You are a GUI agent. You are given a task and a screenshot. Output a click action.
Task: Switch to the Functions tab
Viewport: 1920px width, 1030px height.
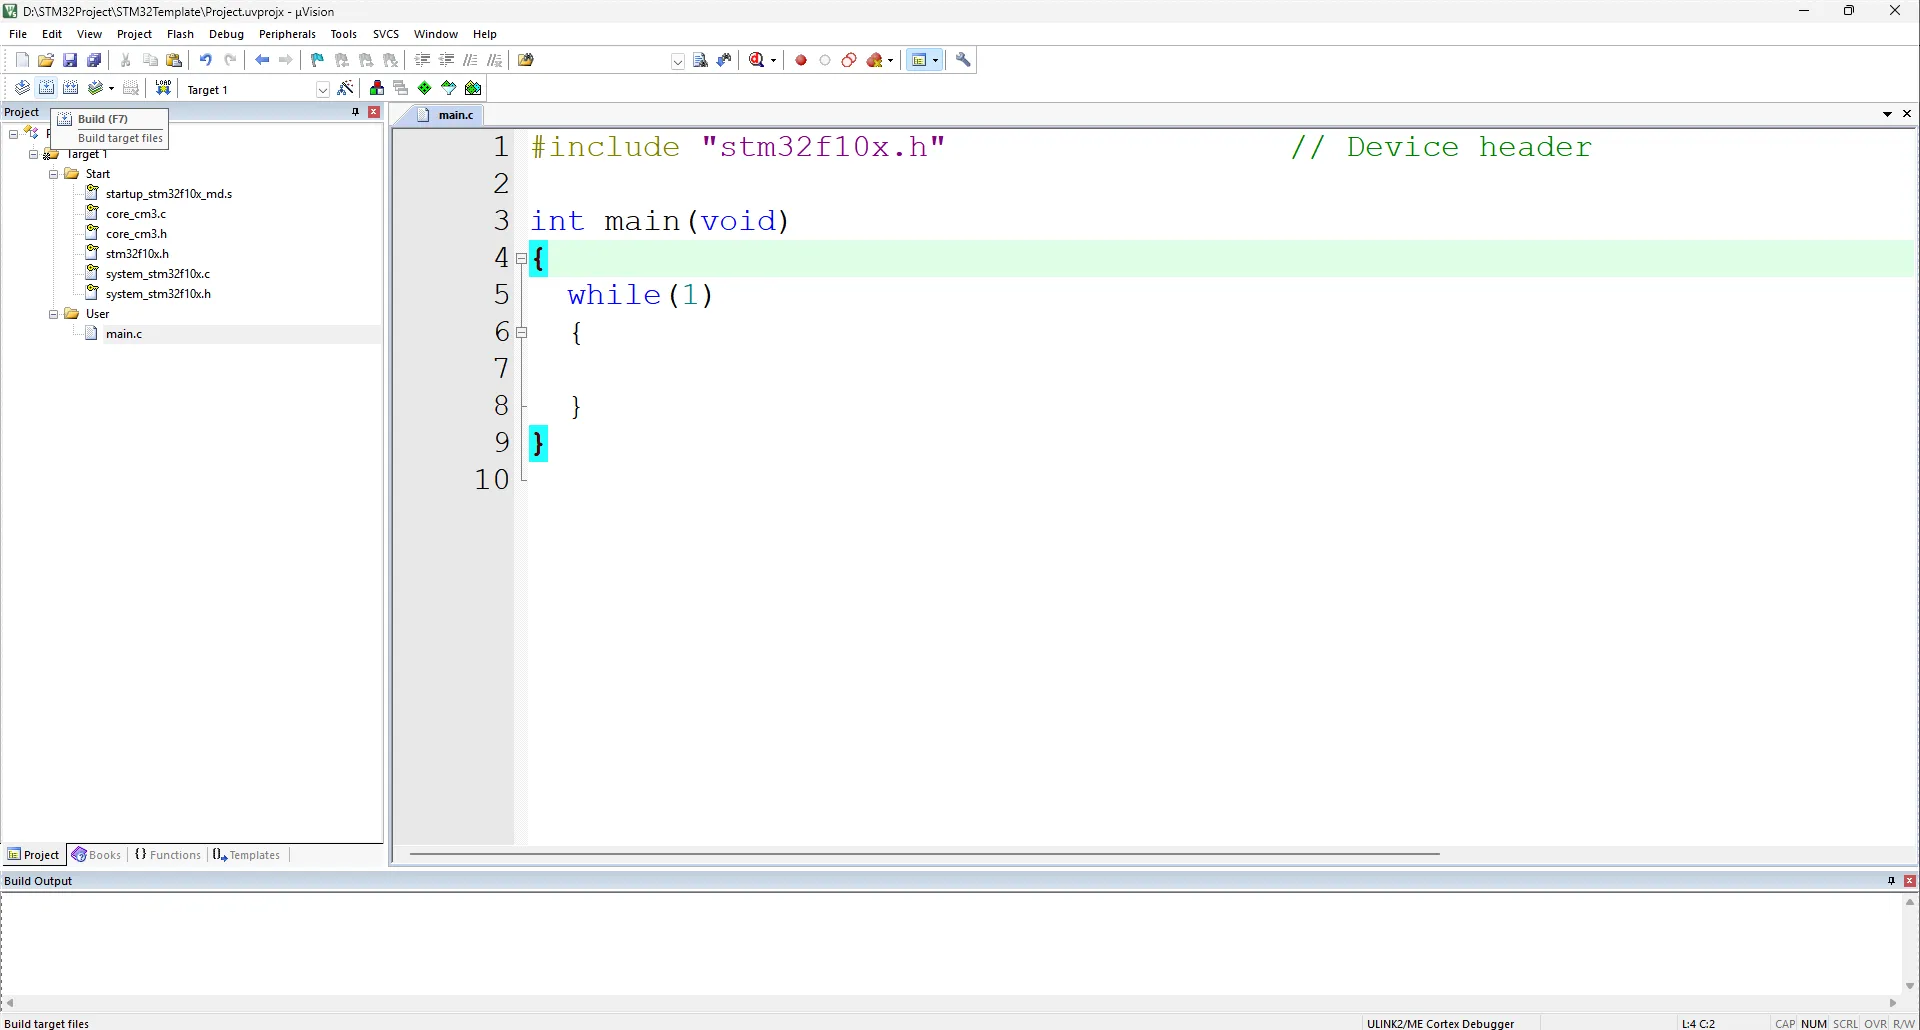pos(168,855)
